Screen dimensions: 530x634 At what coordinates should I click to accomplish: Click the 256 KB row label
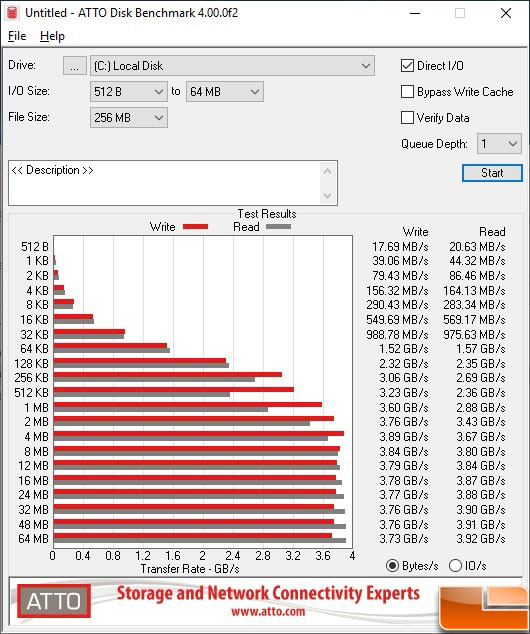pyautogui.click(x=31, y=378)
